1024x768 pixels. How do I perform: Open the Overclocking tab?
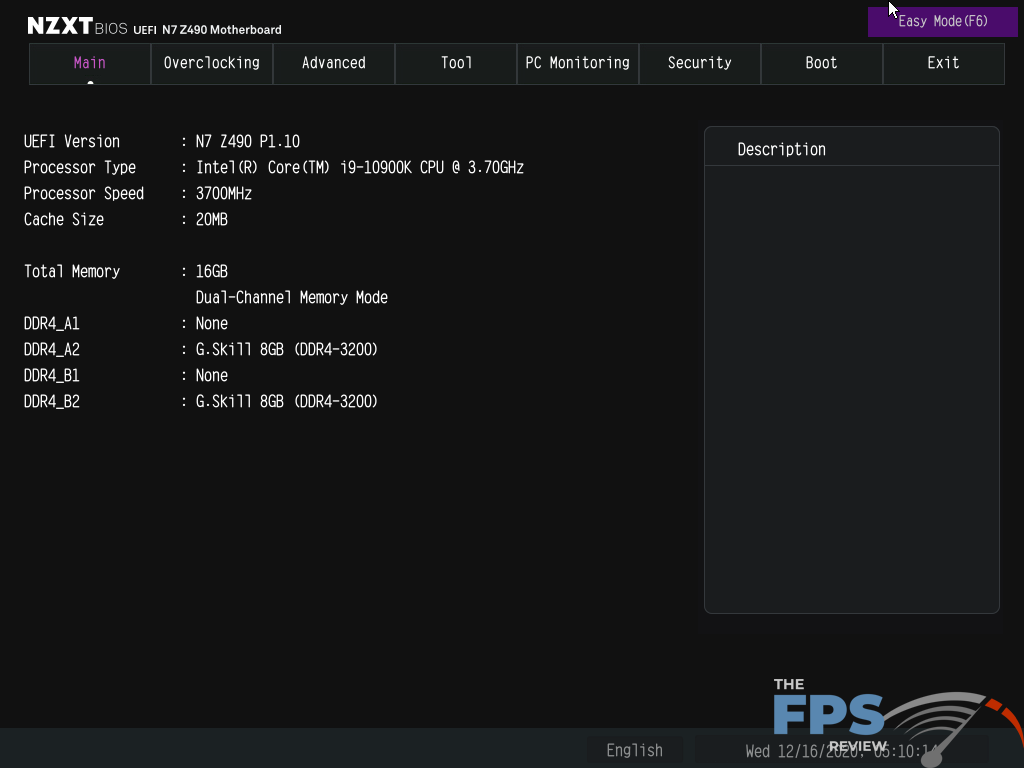pyautogui.click(x=212, y=63)
